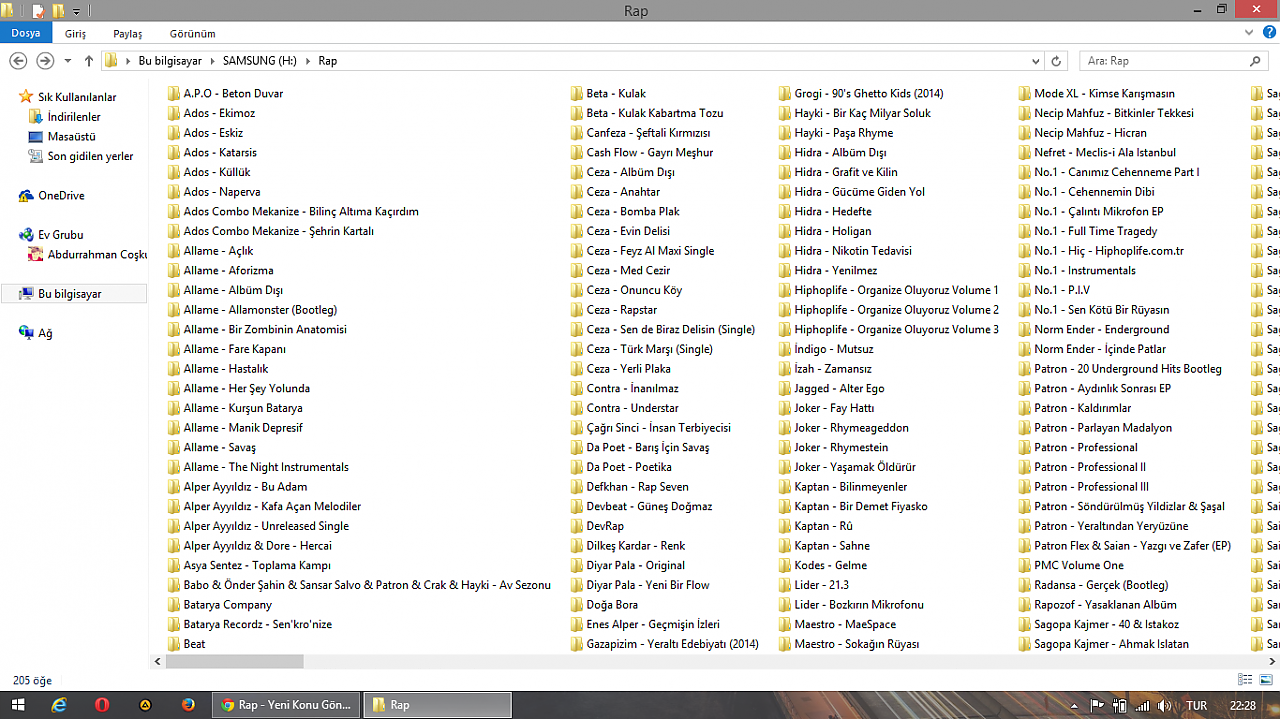Launch Opera from the taskbar
Screen dimensions: 1280x719
102,705
